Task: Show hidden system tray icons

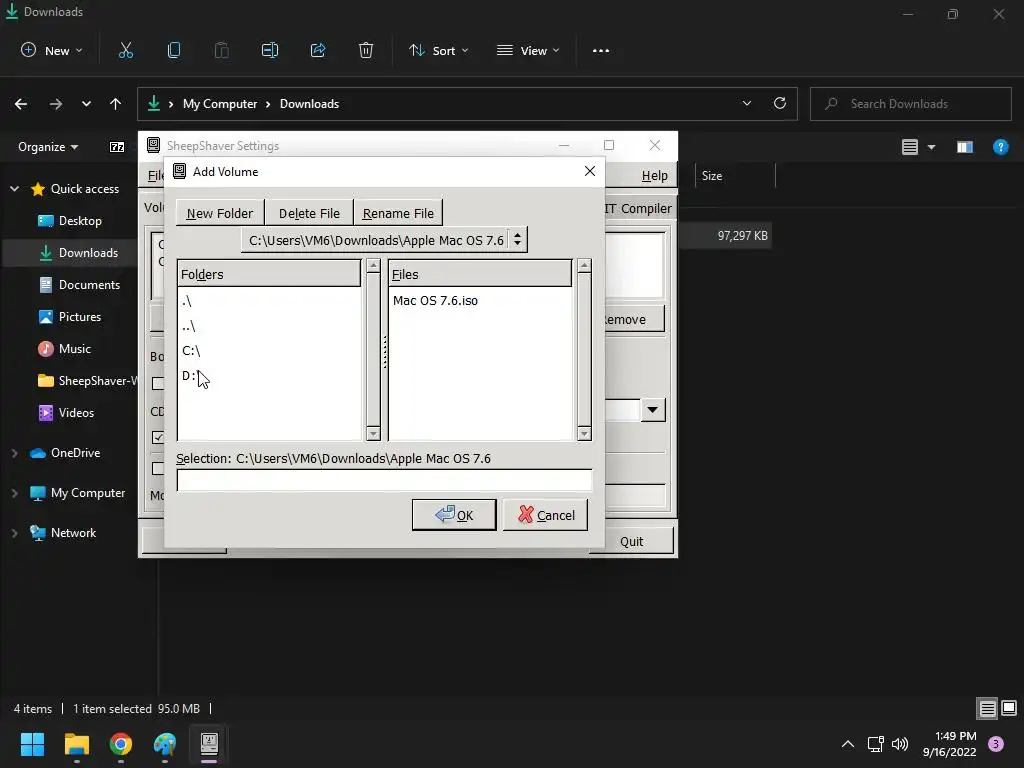Action: click(x=848, y=744)
